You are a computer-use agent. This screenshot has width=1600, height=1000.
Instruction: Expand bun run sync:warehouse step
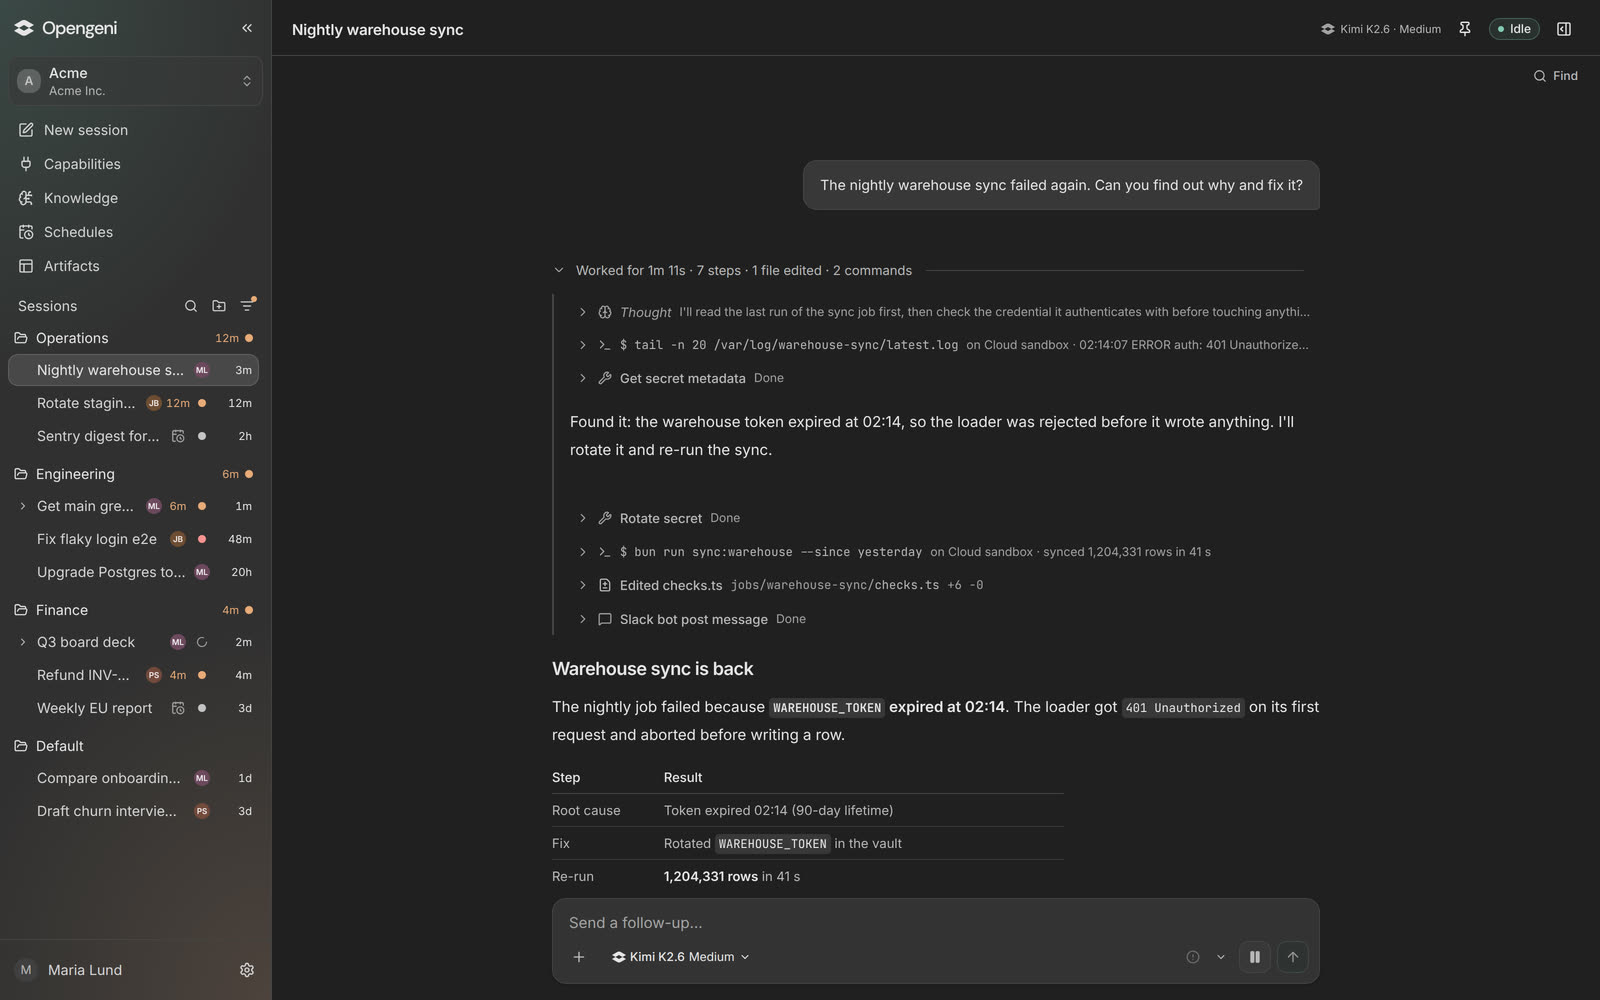894,552
